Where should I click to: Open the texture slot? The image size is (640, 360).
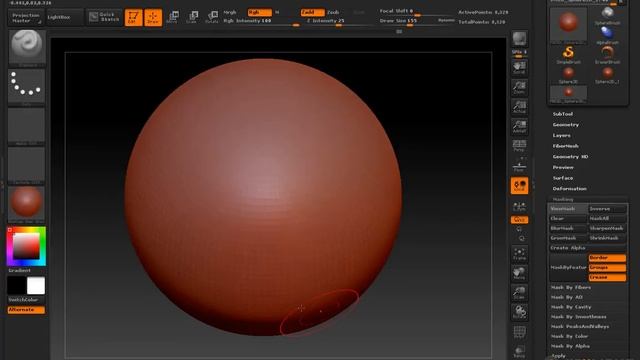tap(27, 165)
